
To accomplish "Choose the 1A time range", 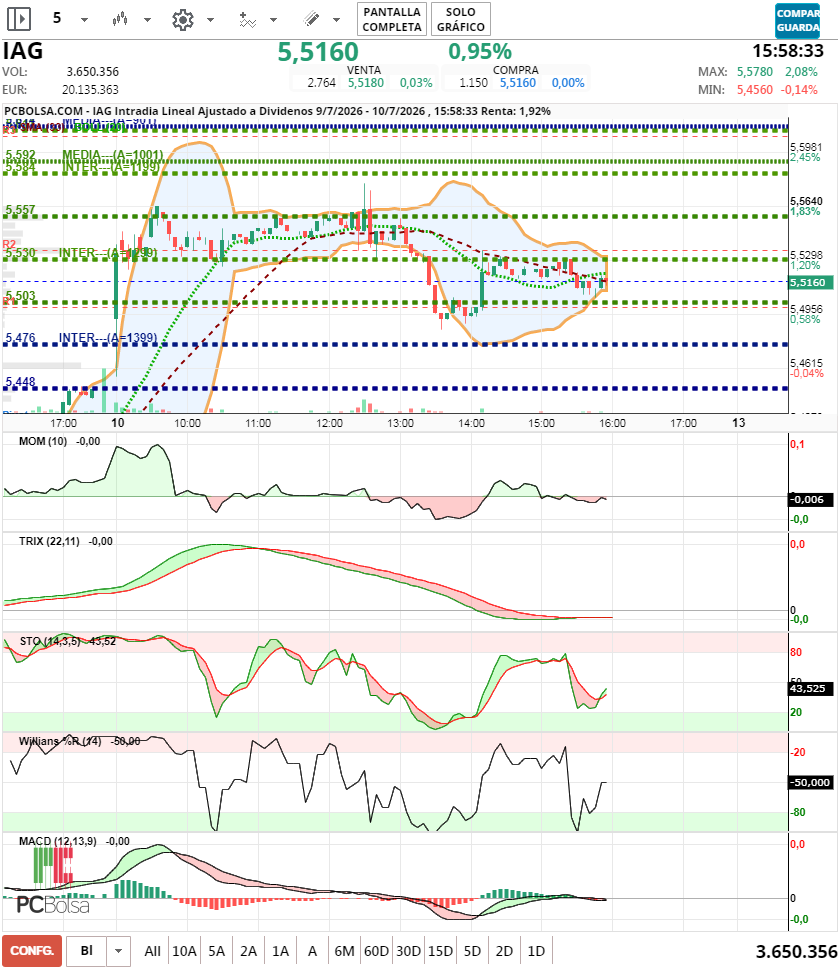I will [x=280, y=951].
